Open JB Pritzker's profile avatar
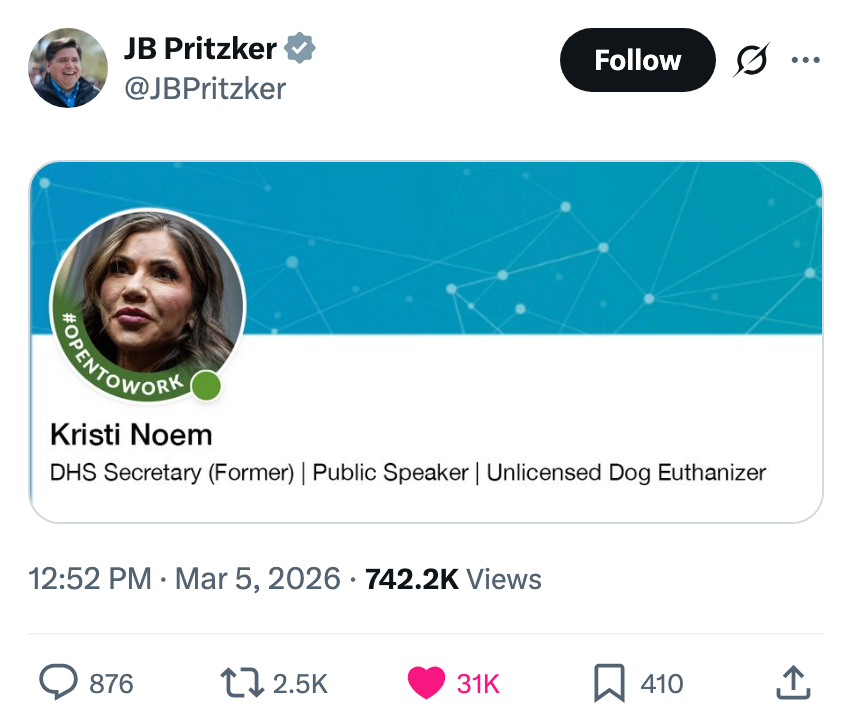The height and width of the screenshot is (720, 854). pos(68,68)
